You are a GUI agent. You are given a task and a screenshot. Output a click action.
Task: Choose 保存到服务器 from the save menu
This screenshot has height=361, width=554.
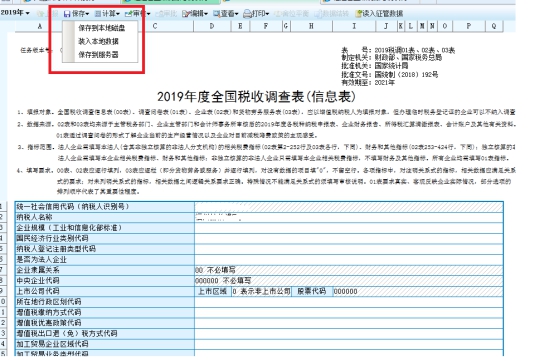pyautogui.click(x=98, y=54)
